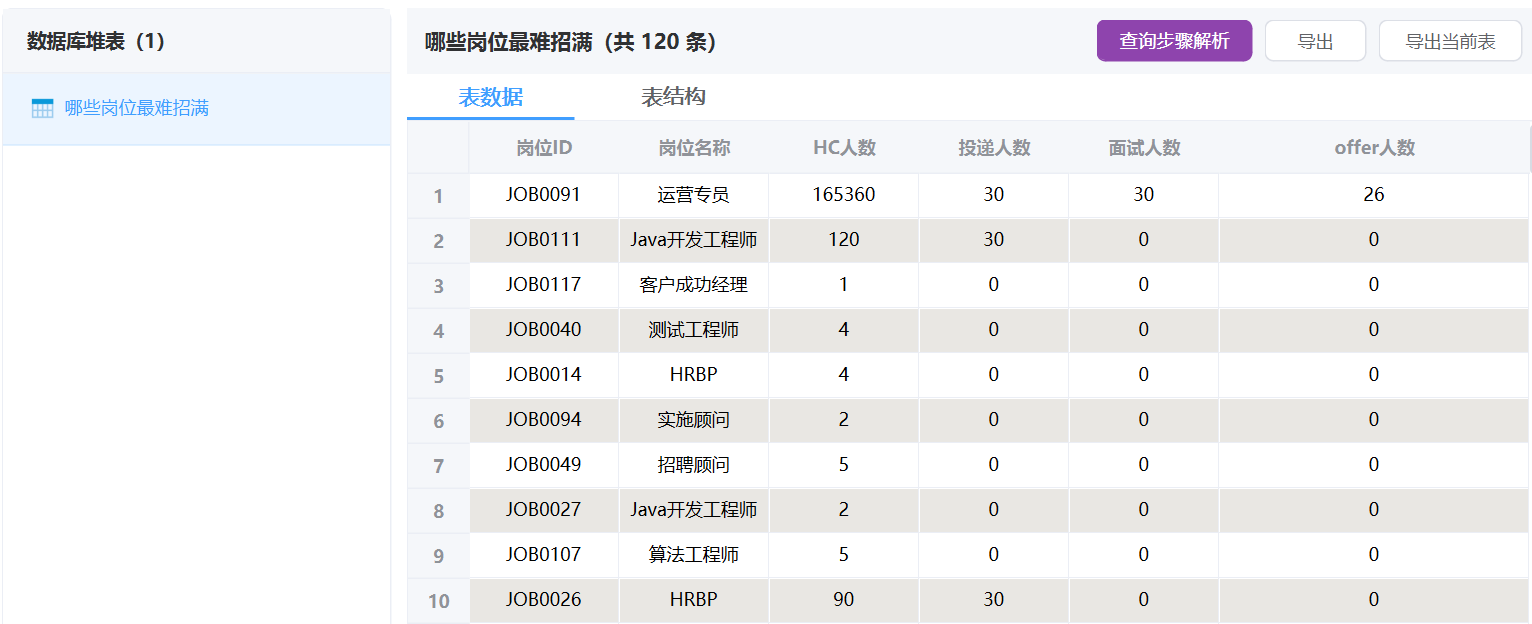Select the 面试人数 column header

point(1144,148)
